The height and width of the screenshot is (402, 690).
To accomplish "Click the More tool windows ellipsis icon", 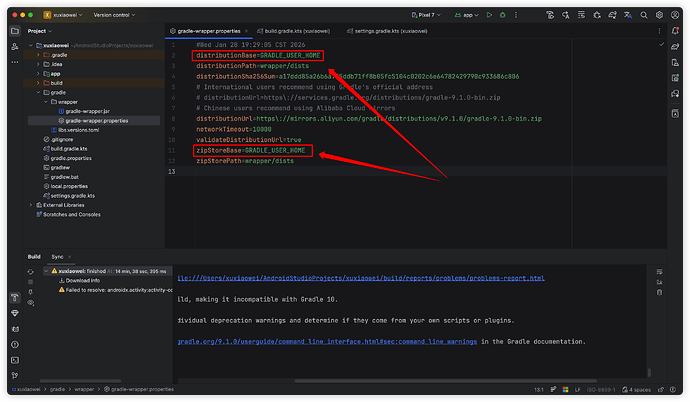I will (15, 63).
